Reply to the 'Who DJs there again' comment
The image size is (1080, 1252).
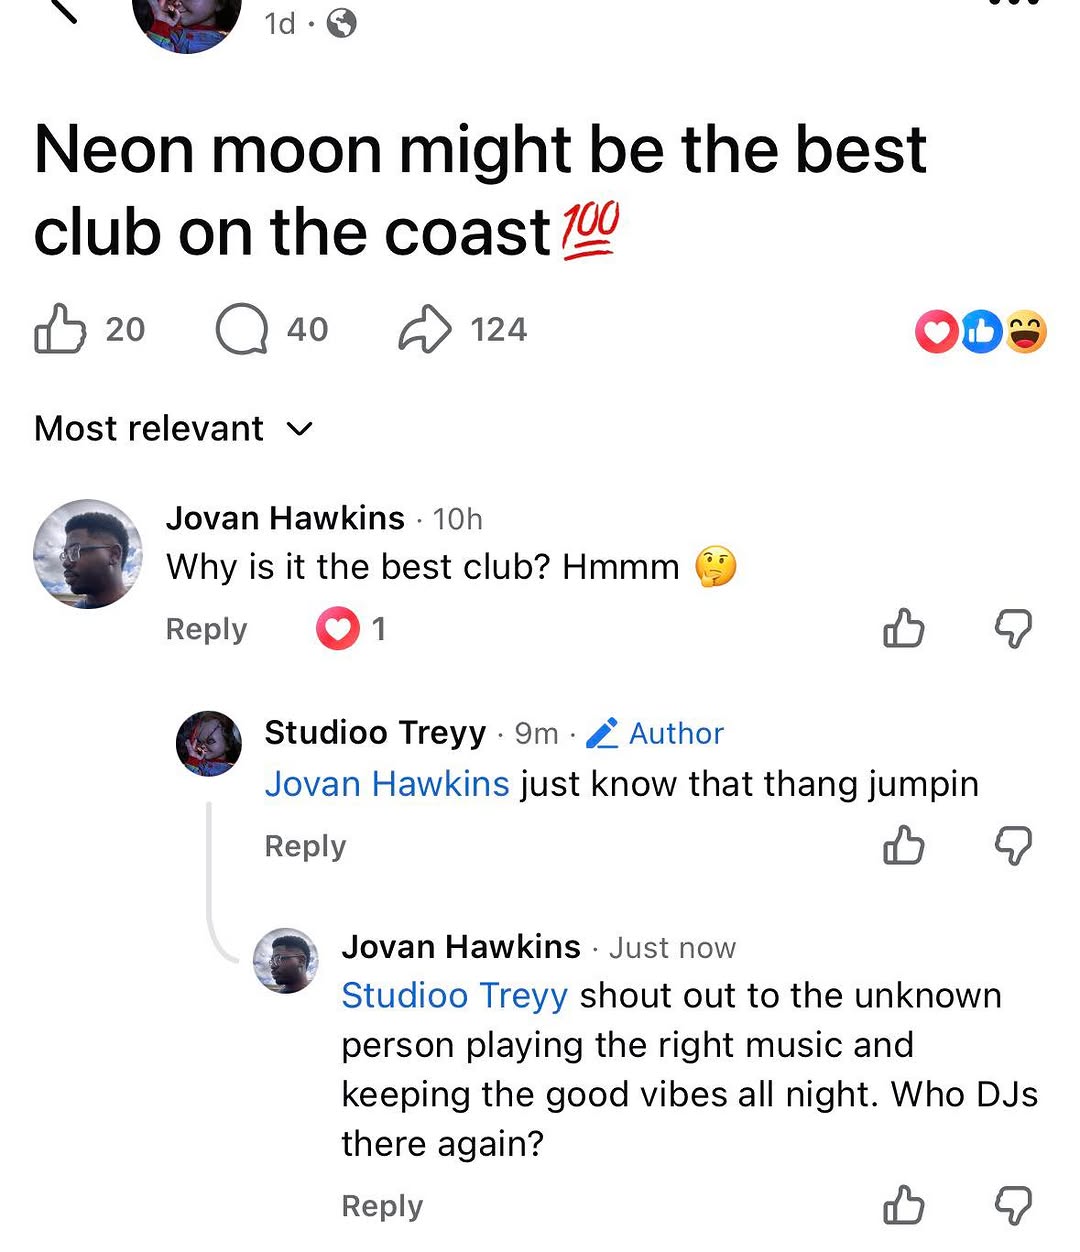tap(382, 1206)
